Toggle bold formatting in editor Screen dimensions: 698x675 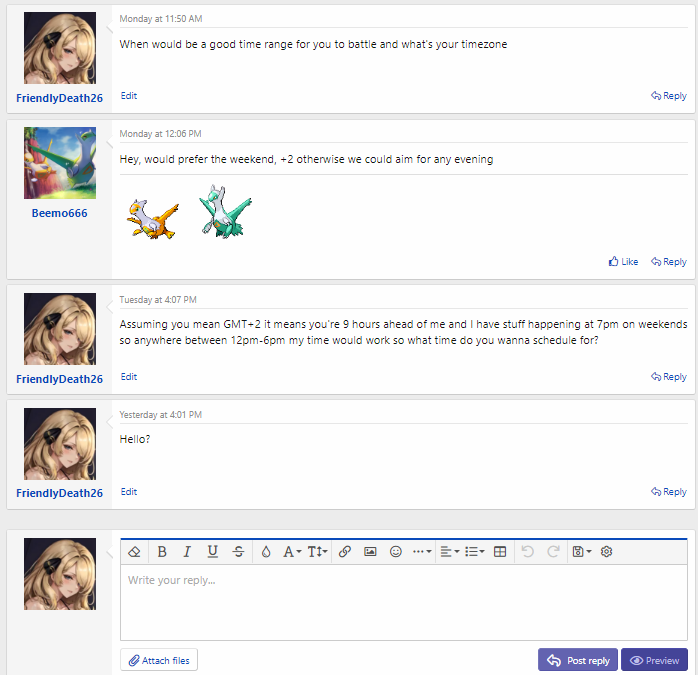pyautogui.click(x=162, y=551)
